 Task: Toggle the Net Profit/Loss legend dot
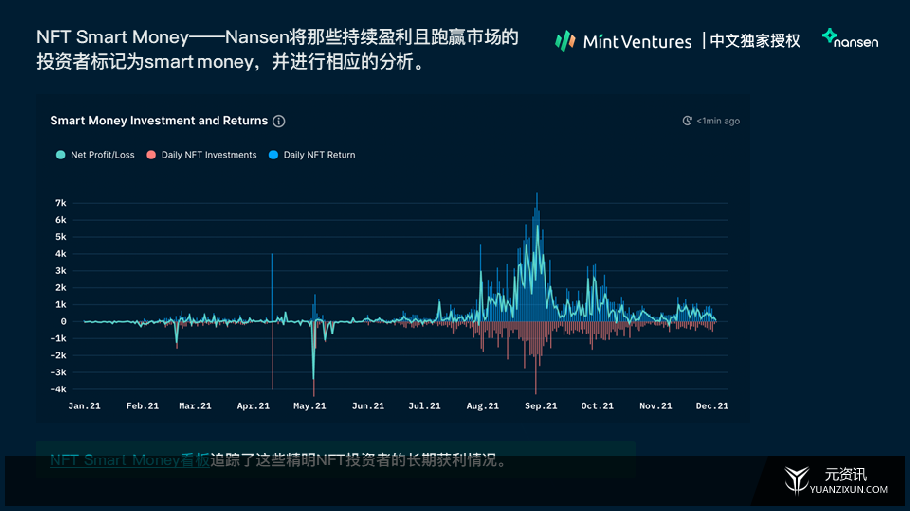point(60,154)
